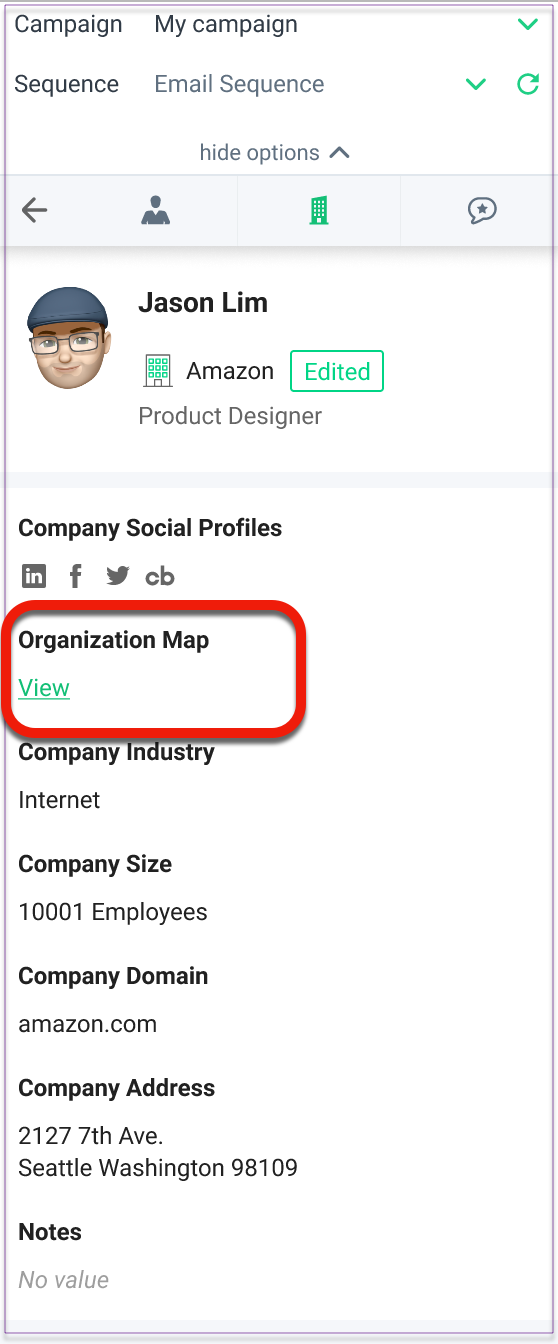Open the person profile tab icon
Image resolution: width=558 pixels, height=1344 pixels.
[155, 210]
